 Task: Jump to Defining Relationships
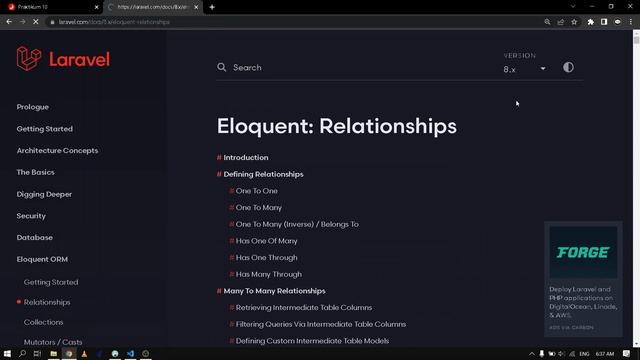(263, 174)
